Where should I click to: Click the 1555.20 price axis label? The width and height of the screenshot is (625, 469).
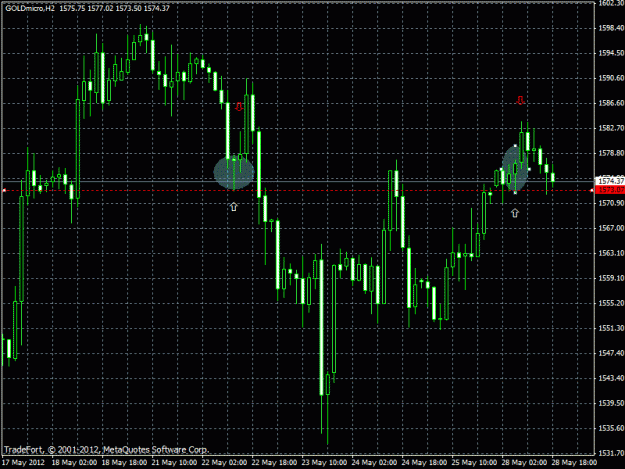[611, 303]
